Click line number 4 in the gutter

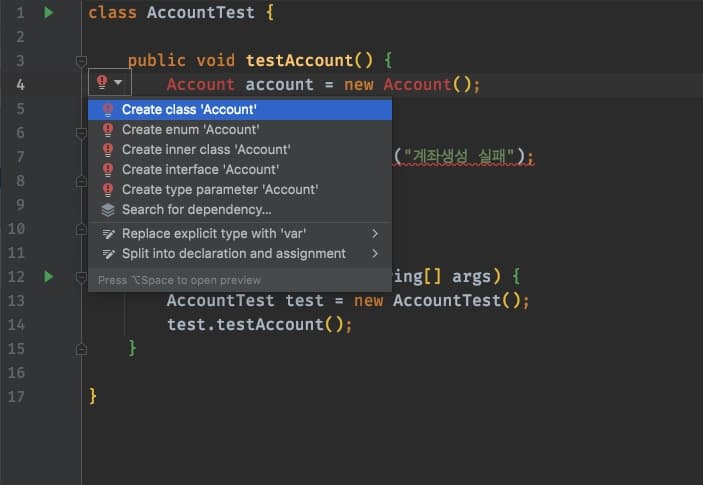click(x=20, y=85)
